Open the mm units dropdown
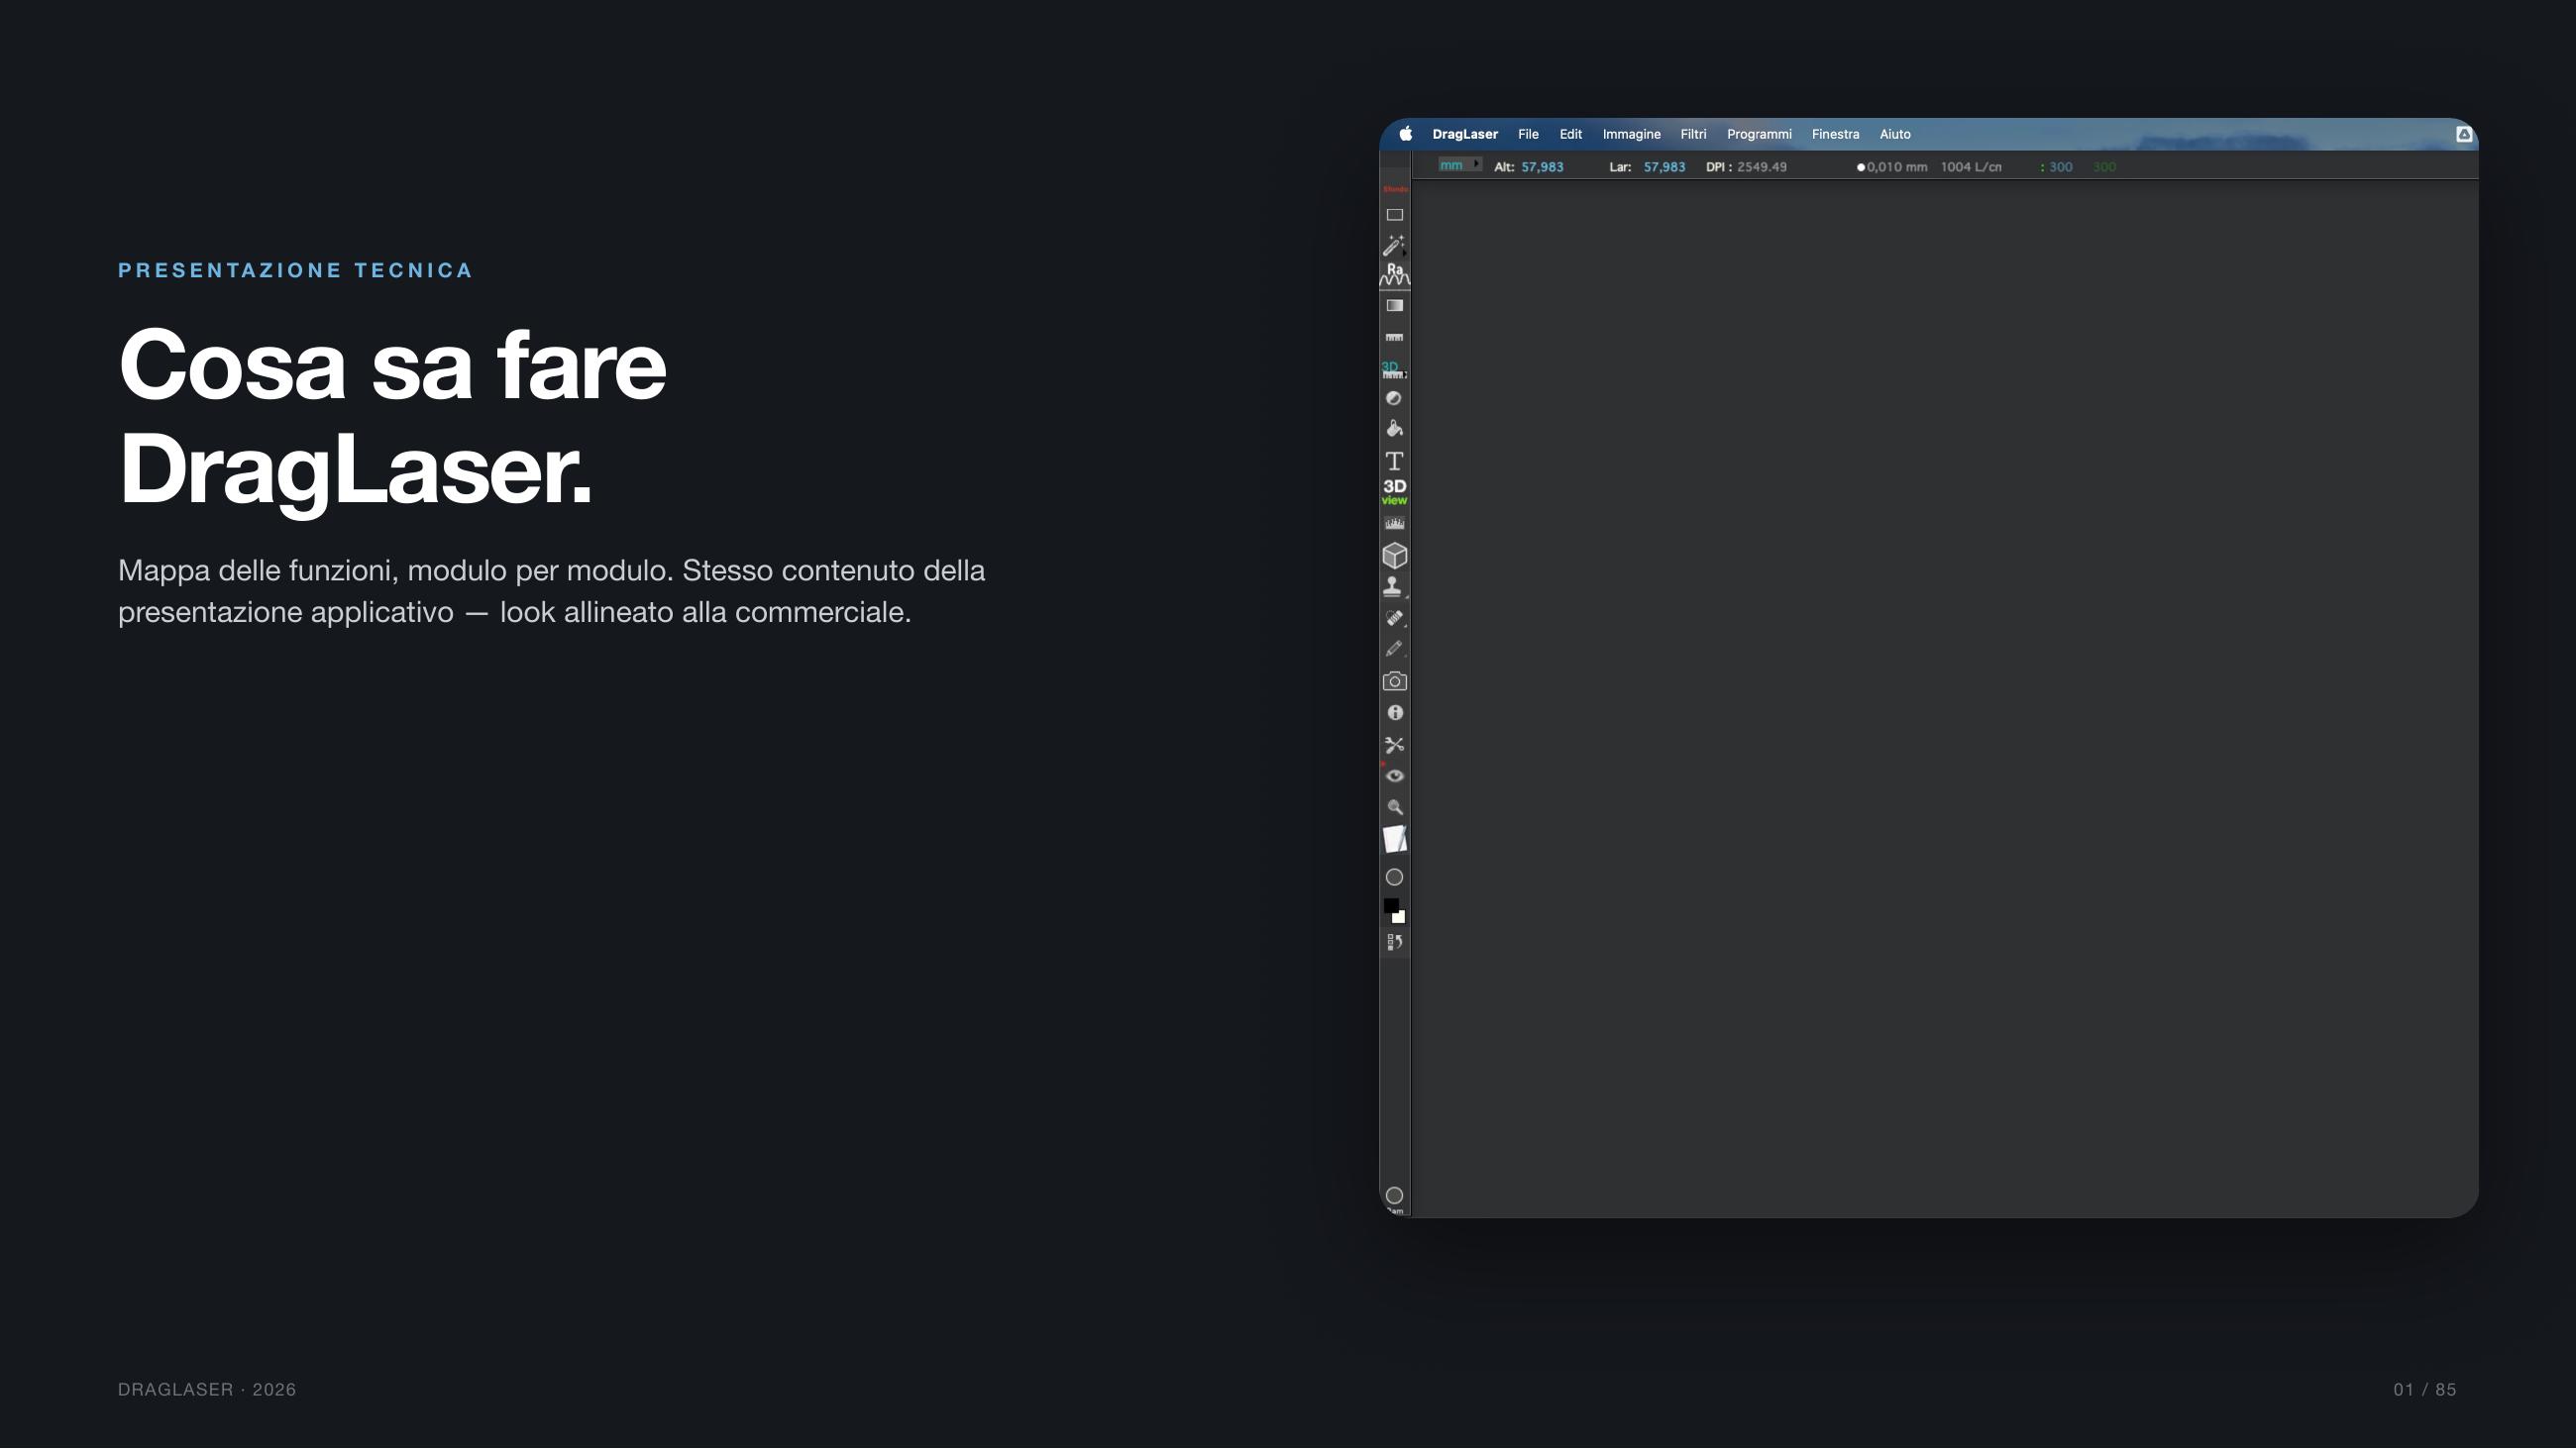The image size is (2576, 1449). pos(1460,165)
